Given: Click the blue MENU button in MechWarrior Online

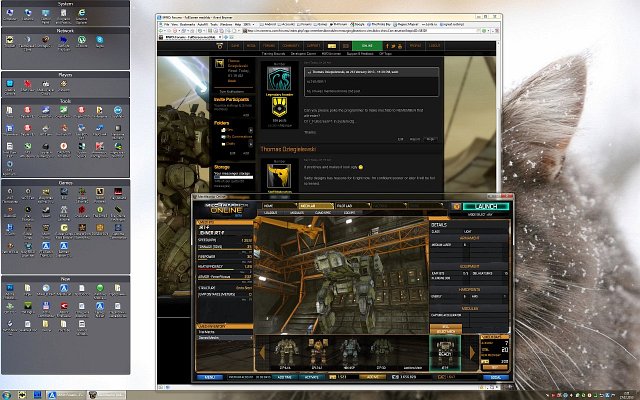Looking at the screenshot, I should tap(209, 377).
